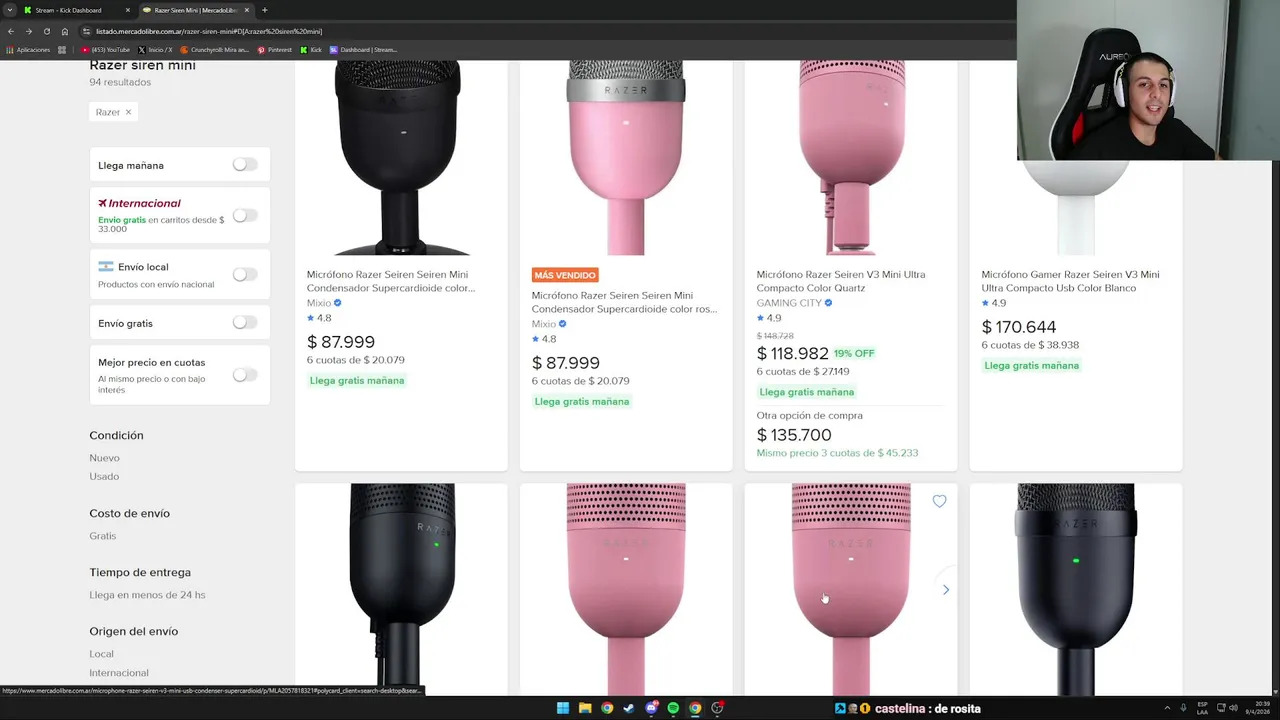Click the microphone tray icon

(x=1183, y=708)
